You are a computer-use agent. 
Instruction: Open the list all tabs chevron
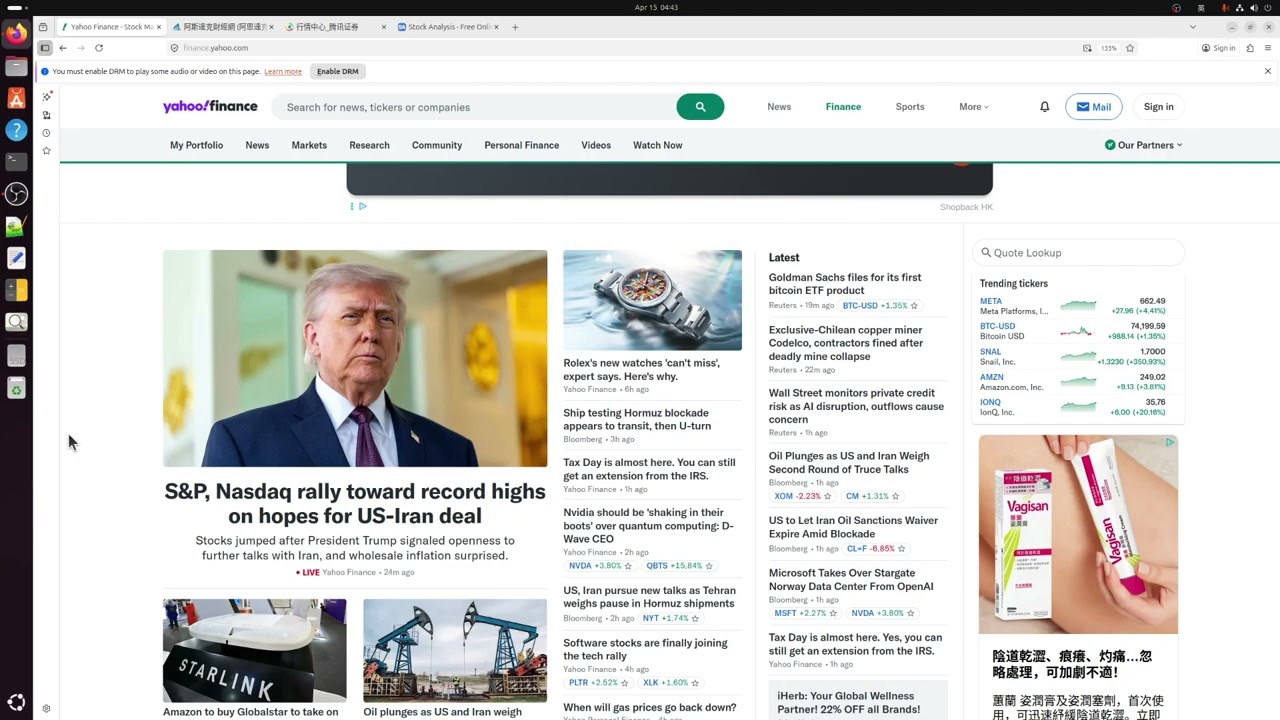tap(1192, 27)
